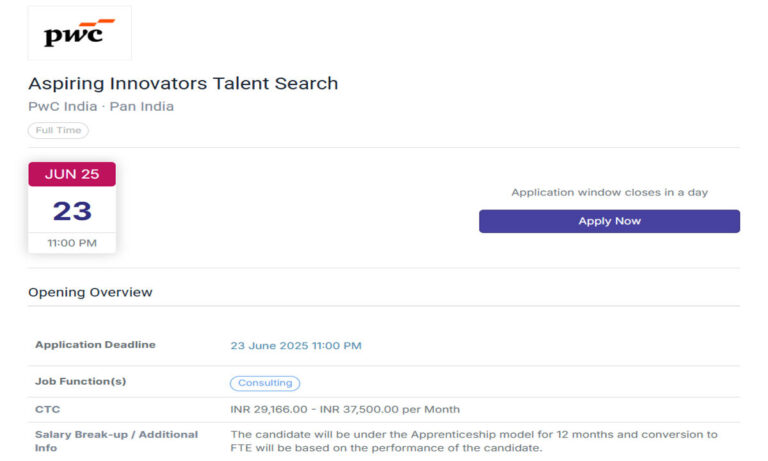The width and height of the screenshot is (768, 461).
Task: Click the JUN 25 calendar header
Action: tap(72, 174)
